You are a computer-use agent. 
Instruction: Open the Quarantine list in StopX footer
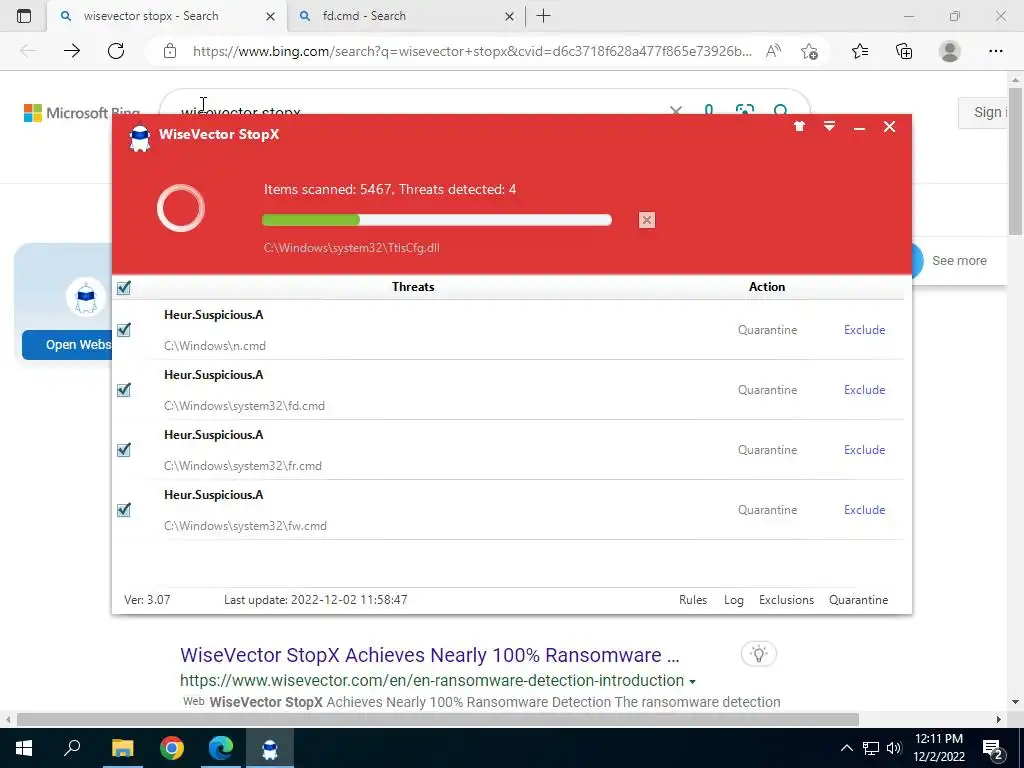tap(858, 600)
